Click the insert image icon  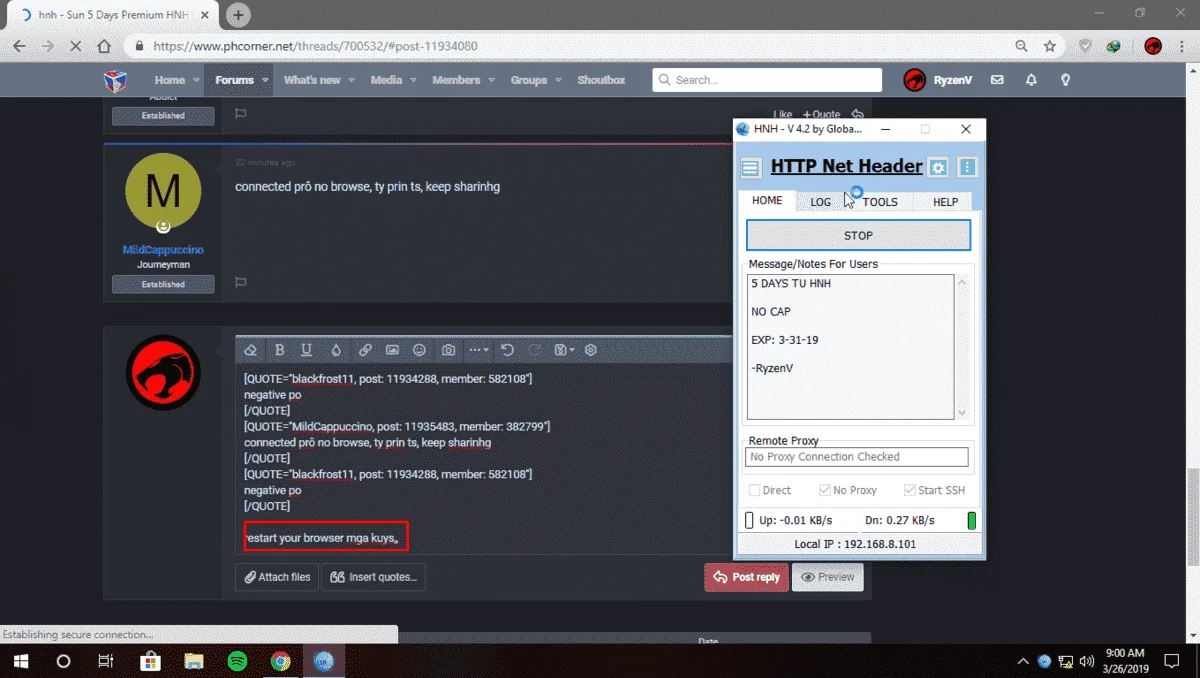tap(392, 350)
